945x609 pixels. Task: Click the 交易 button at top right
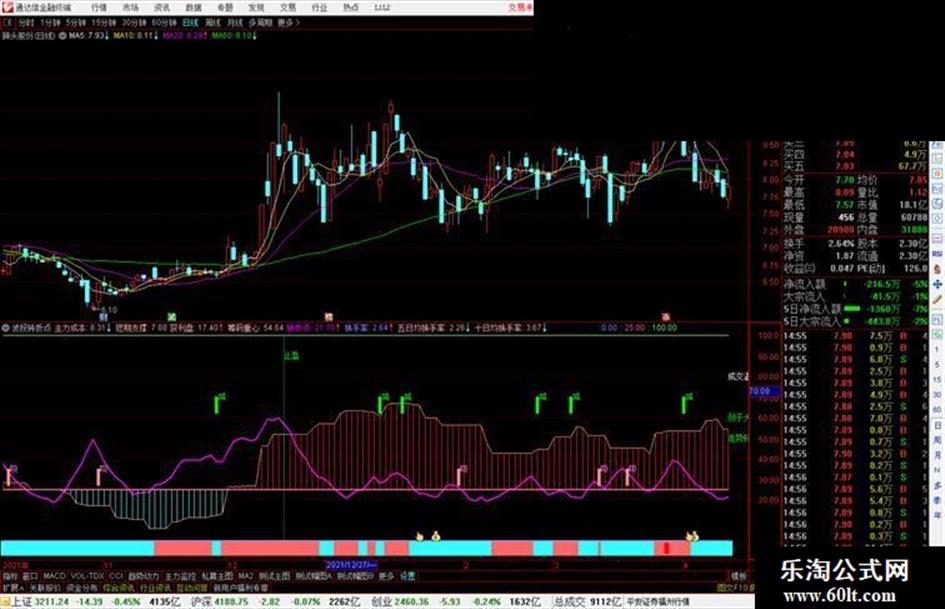tap(520, 8)
